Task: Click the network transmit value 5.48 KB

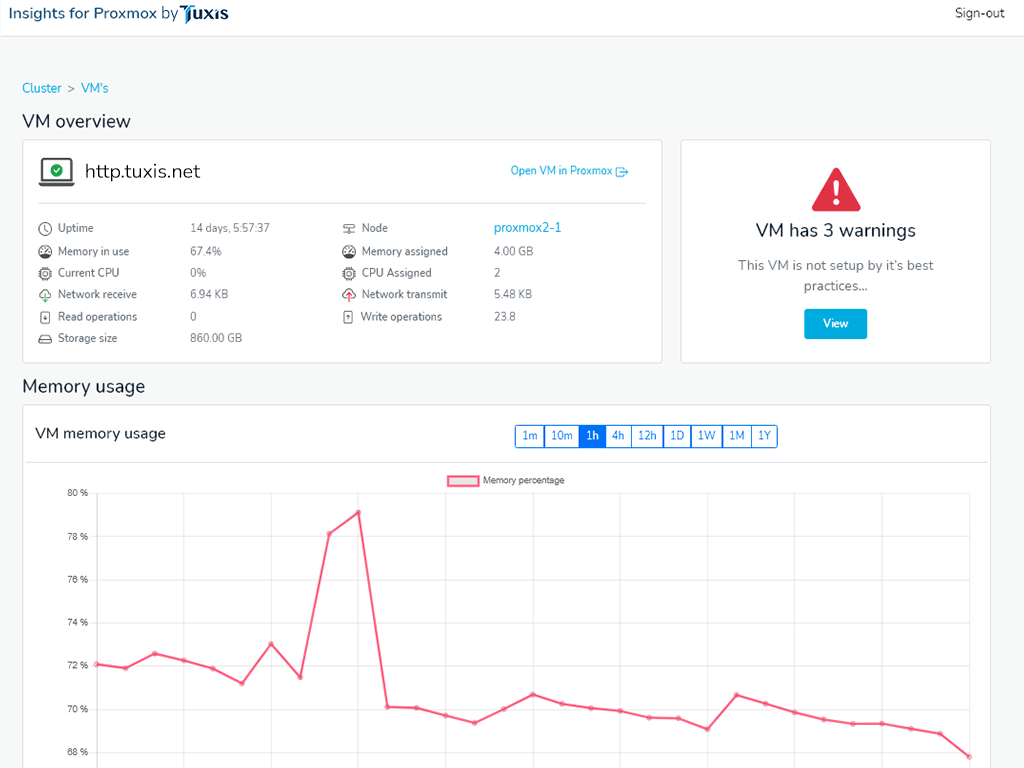Action: click(x=513, y=295)
